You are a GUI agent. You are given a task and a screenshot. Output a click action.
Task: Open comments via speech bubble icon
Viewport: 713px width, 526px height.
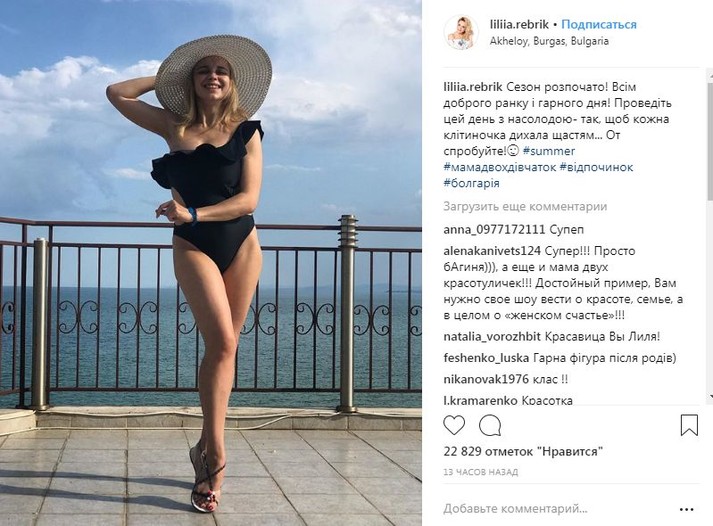coord(490,426)
